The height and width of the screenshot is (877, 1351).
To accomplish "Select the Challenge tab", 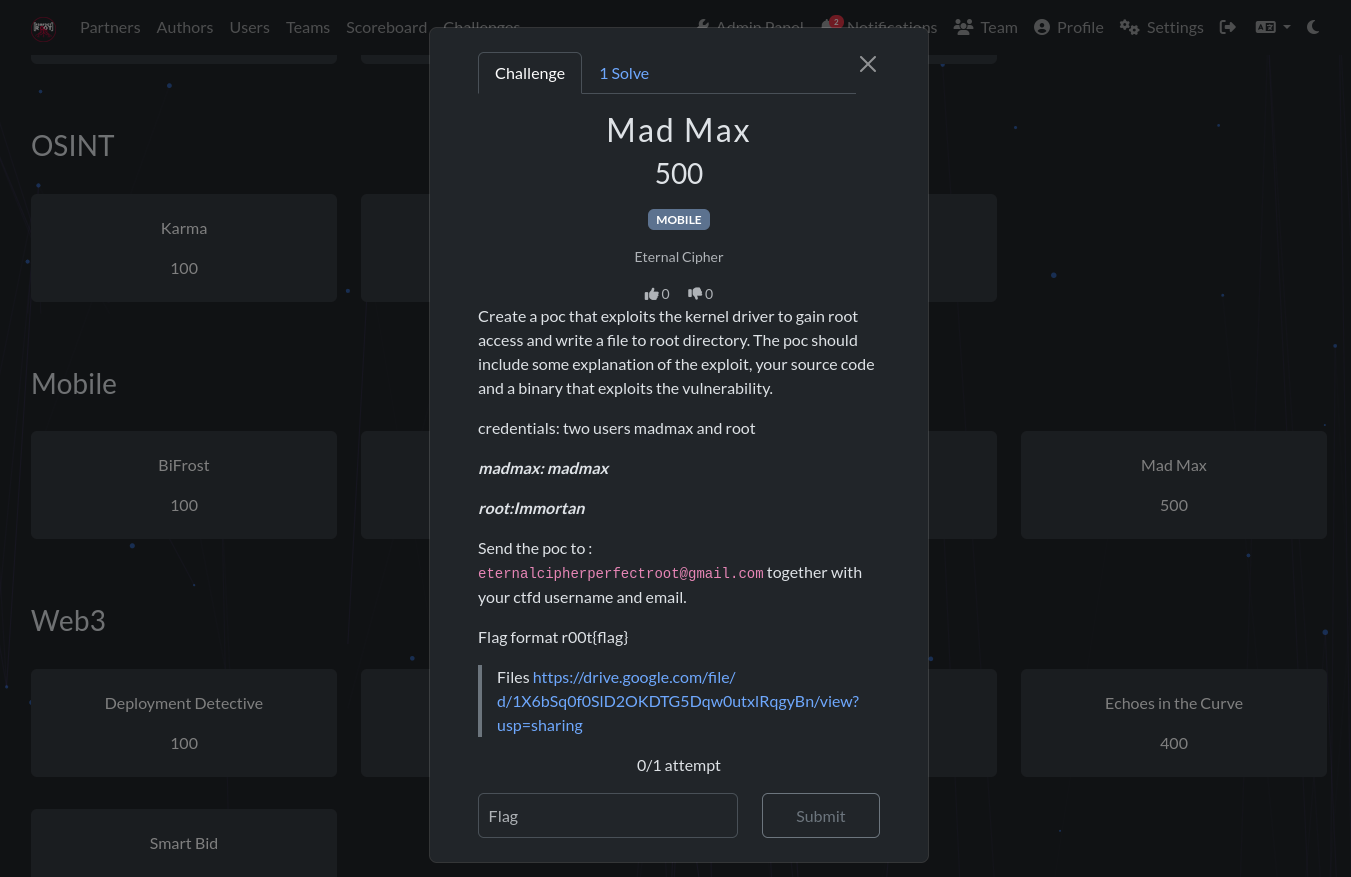I will click(530, 73).
